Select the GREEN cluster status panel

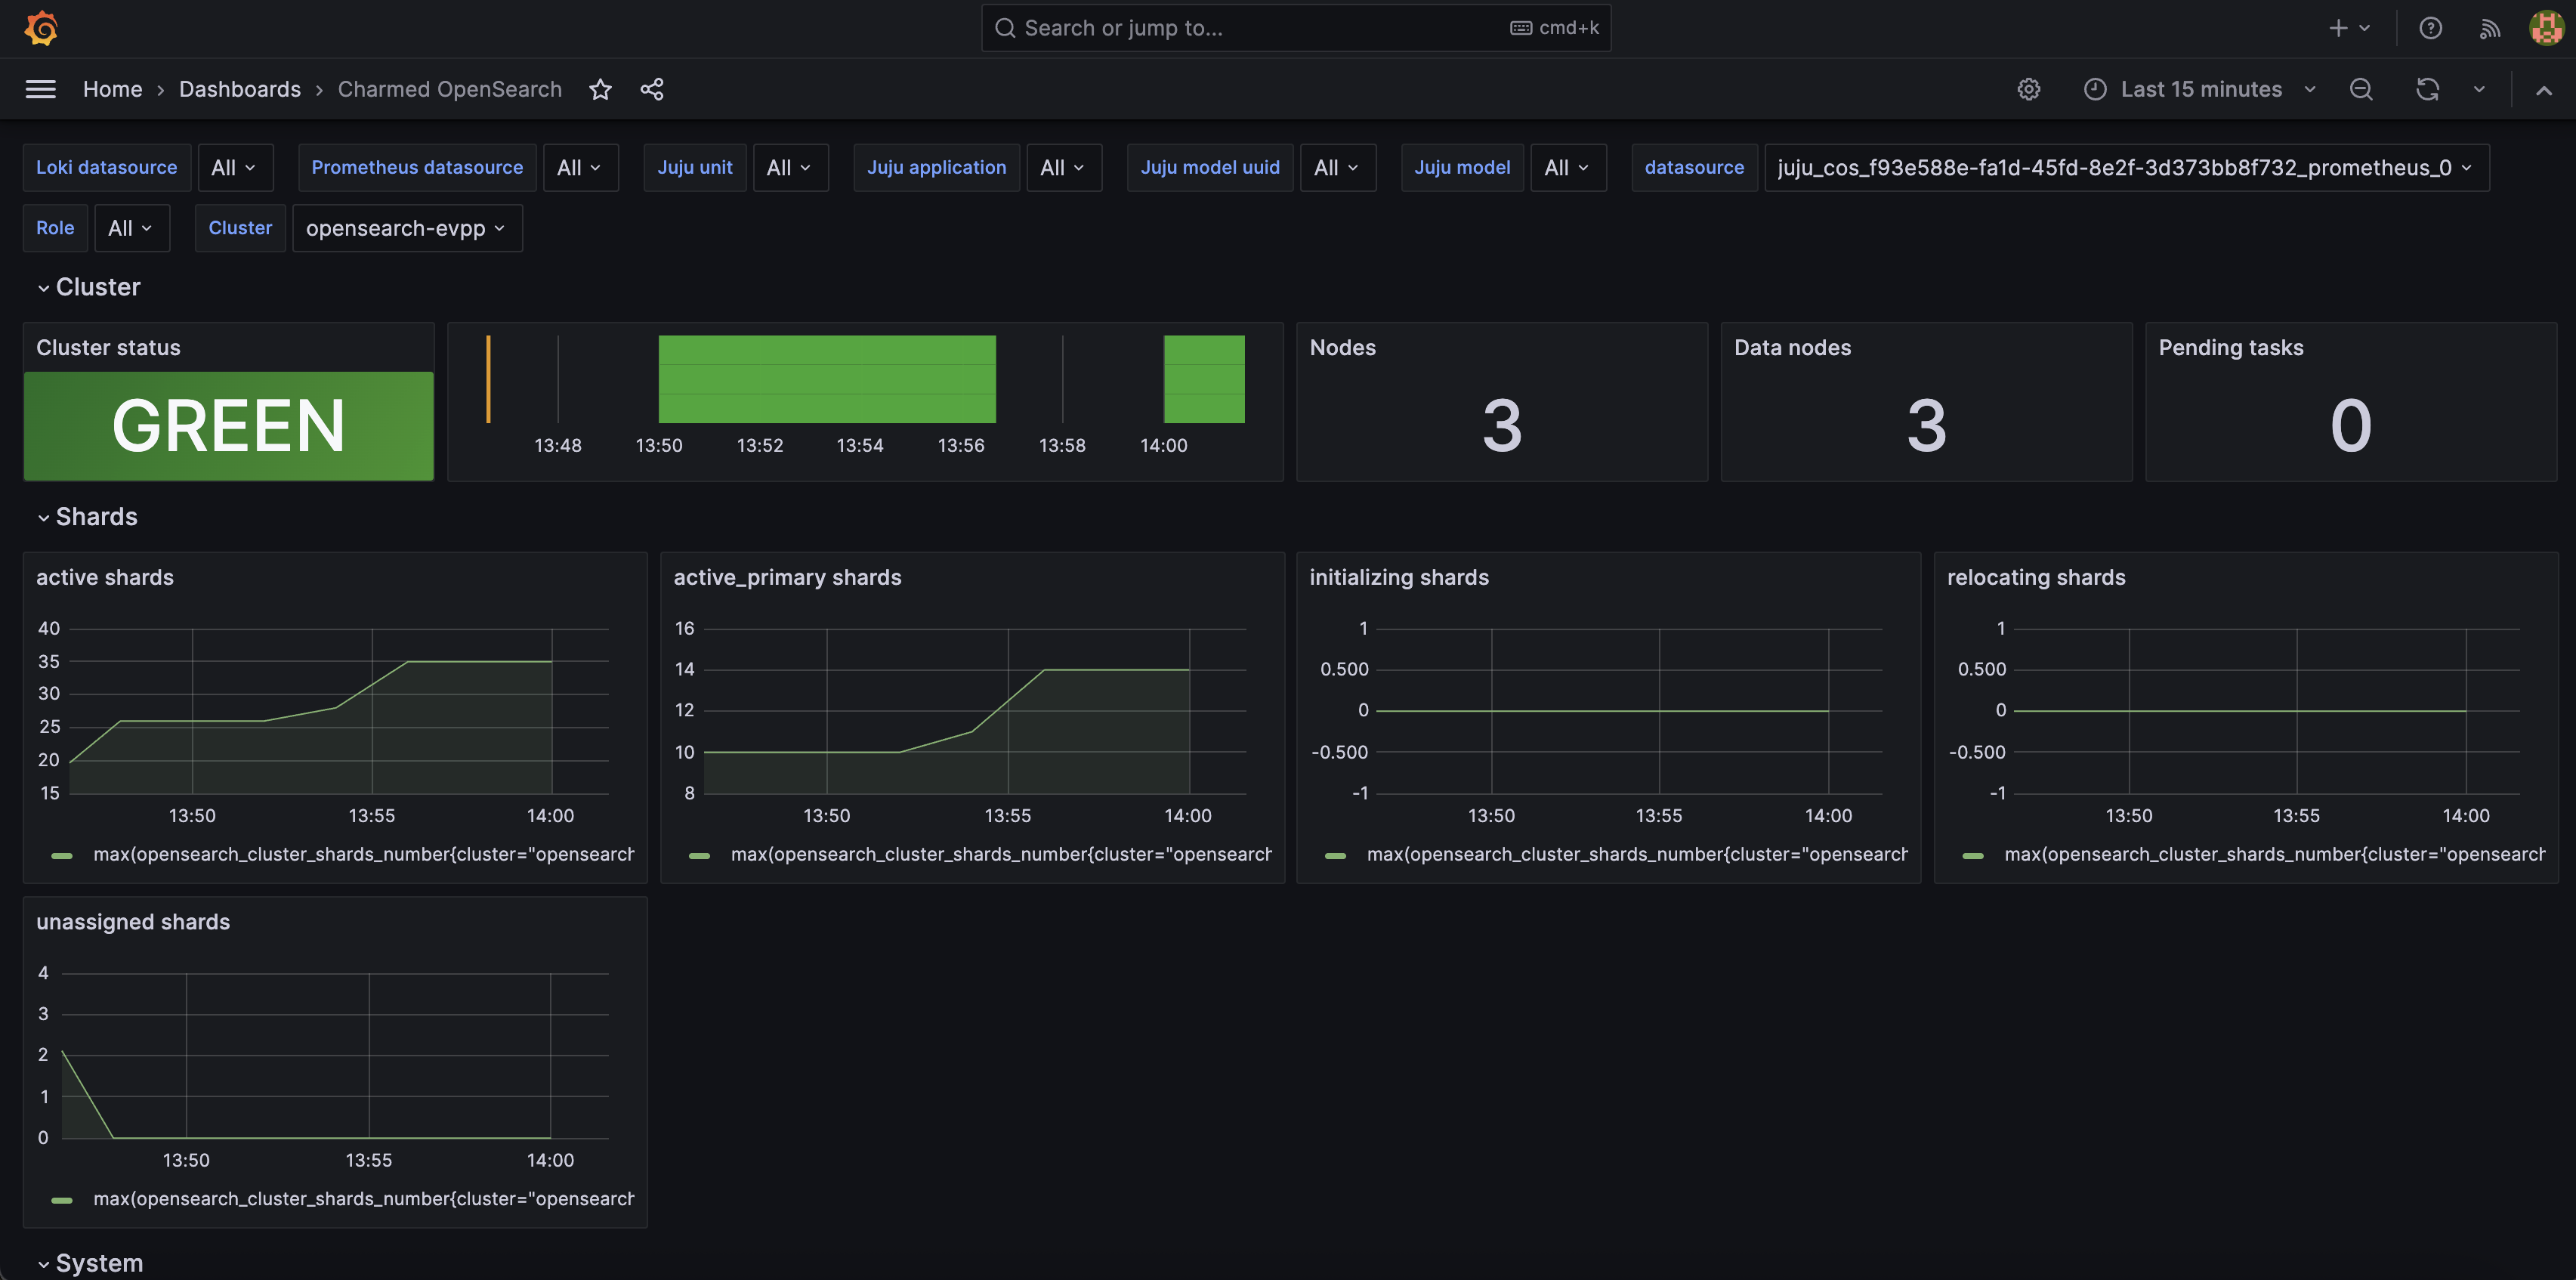tap(228, 425)
